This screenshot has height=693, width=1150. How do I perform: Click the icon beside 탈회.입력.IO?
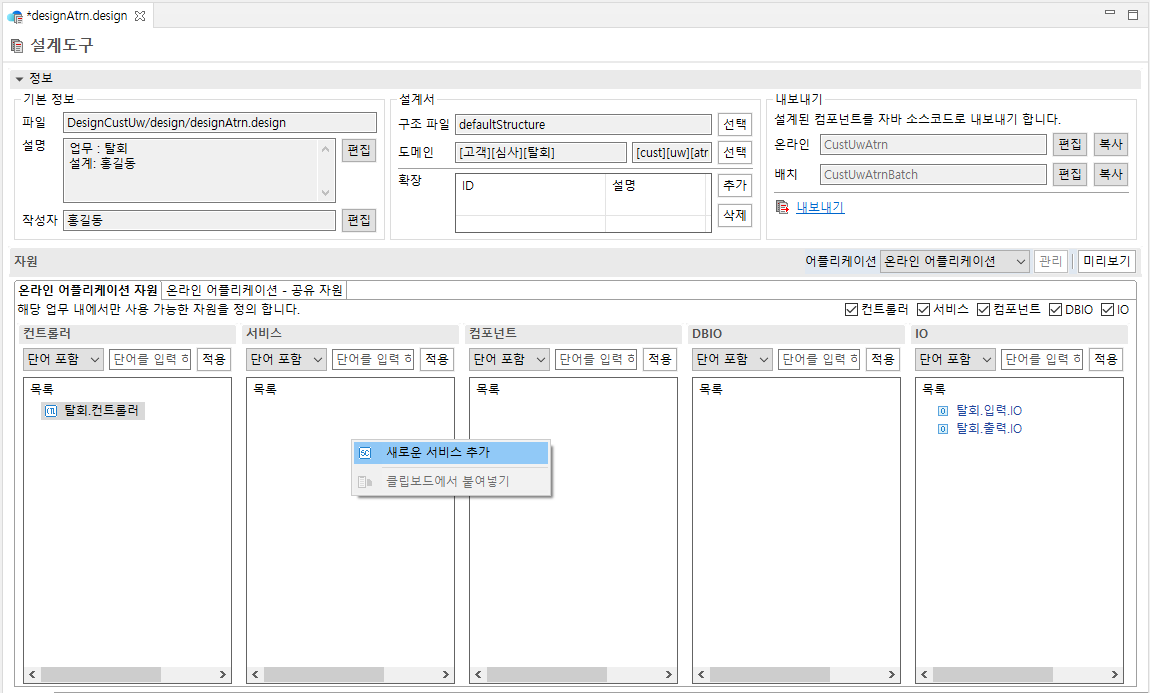[941, 409]
